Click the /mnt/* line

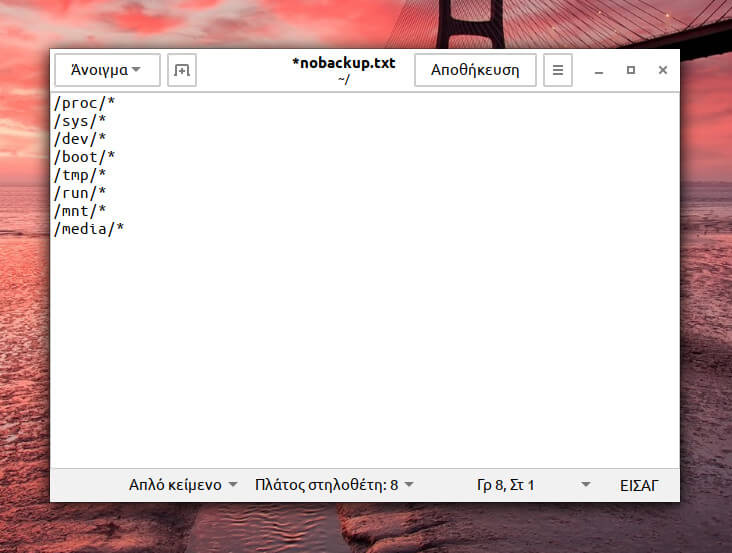click(80, 211)
